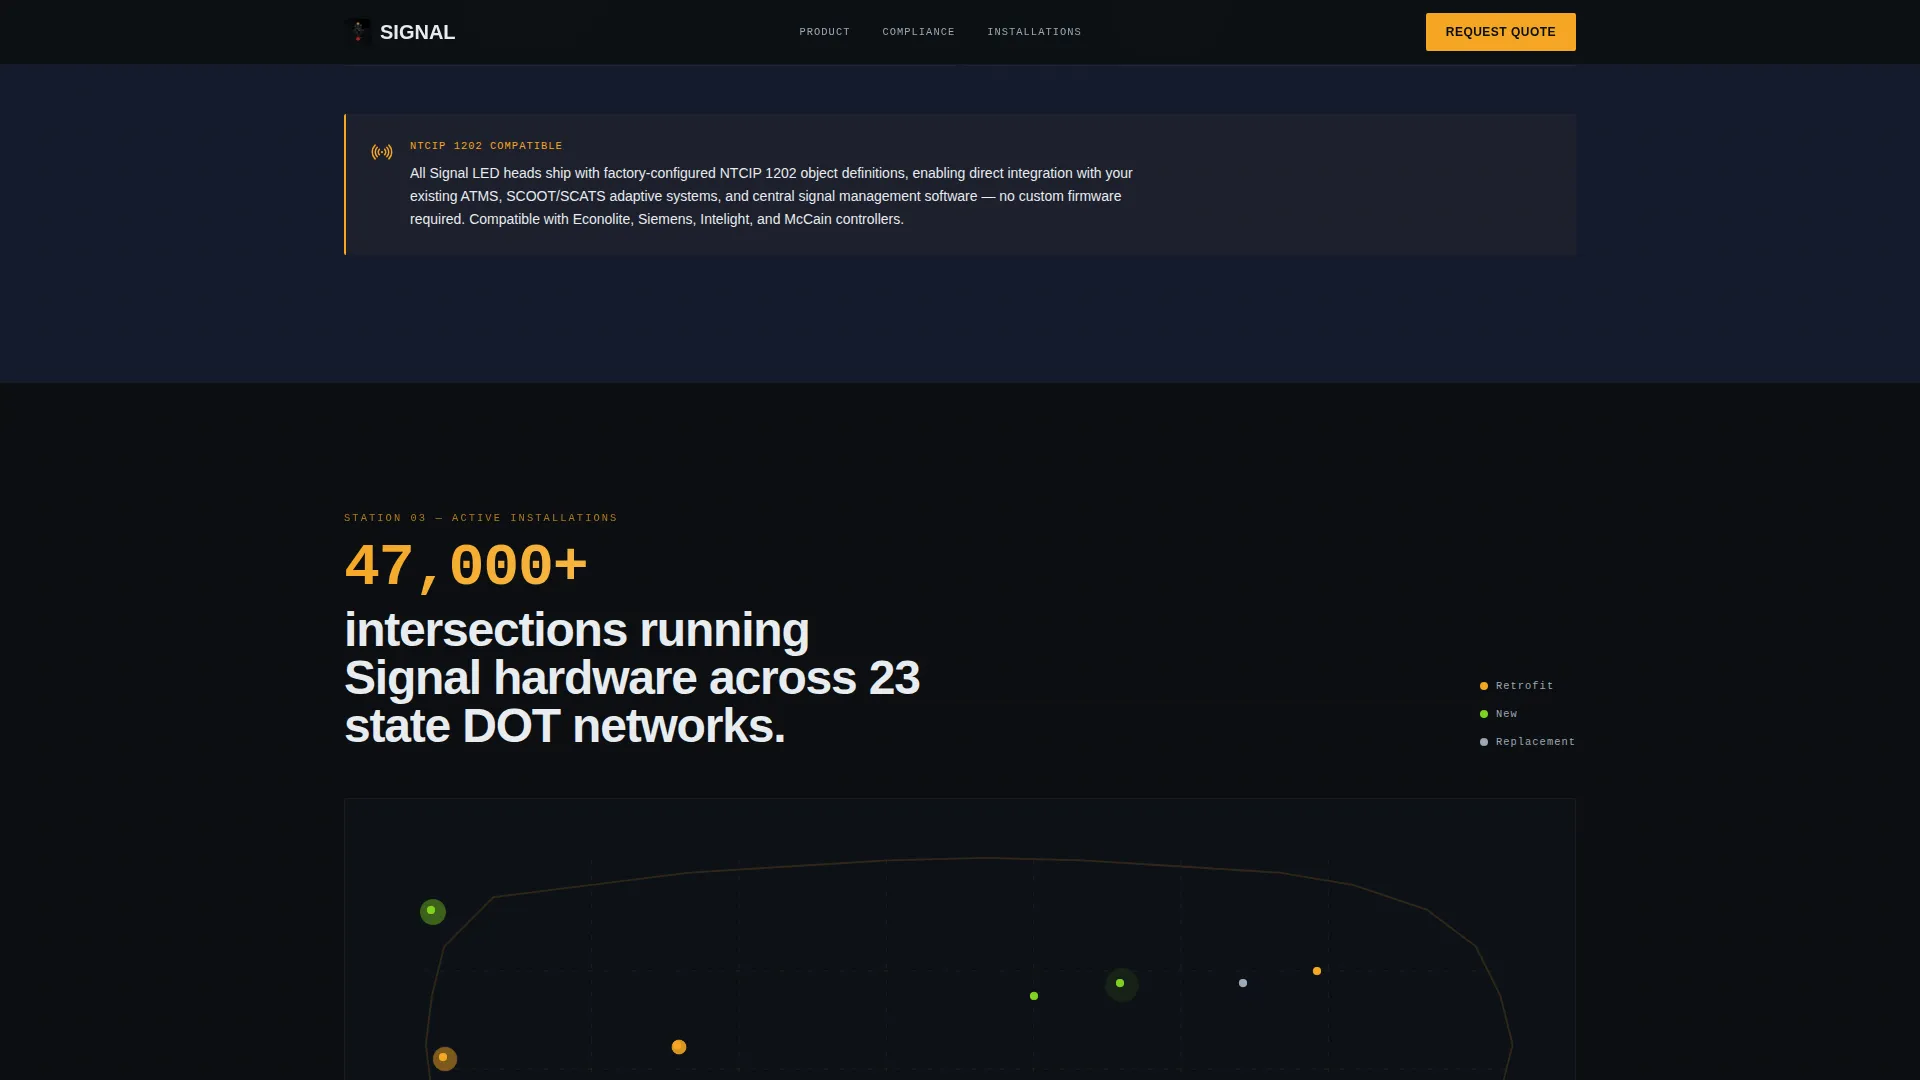Click the small orange dot at map upper-right

(1317, 971)
